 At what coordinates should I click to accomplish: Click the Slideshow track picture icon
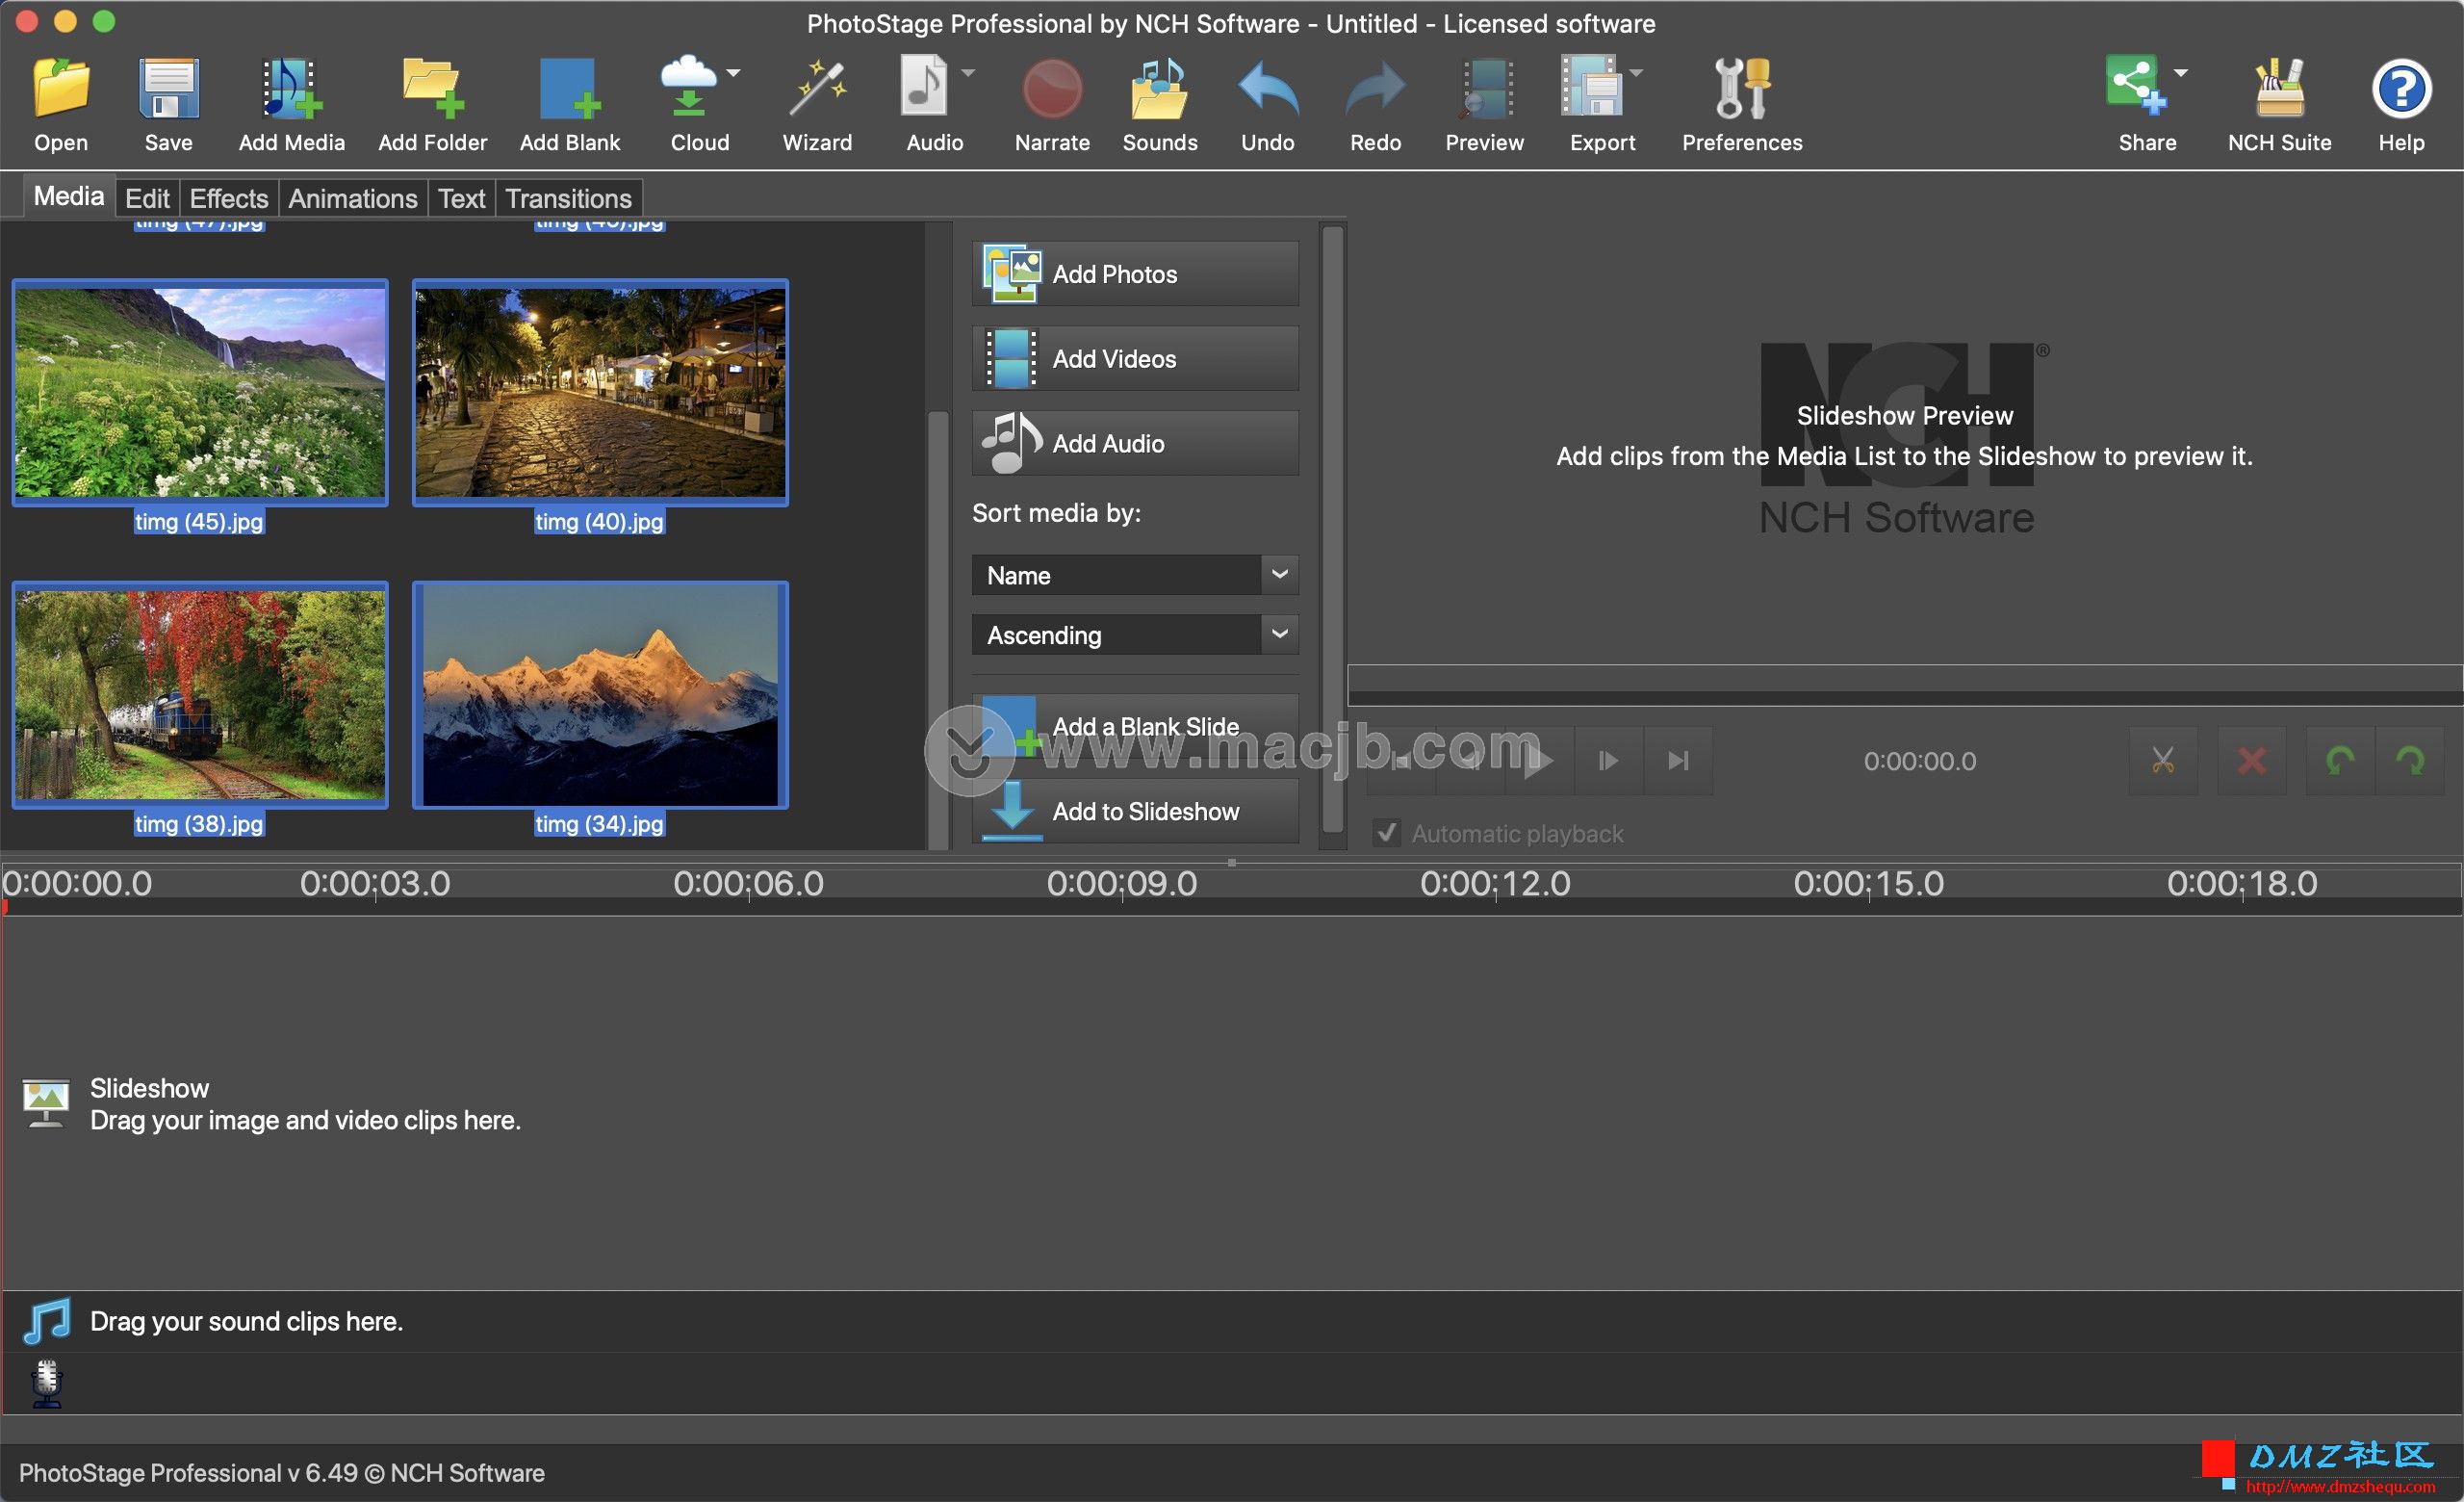[x=46, y=1103]
